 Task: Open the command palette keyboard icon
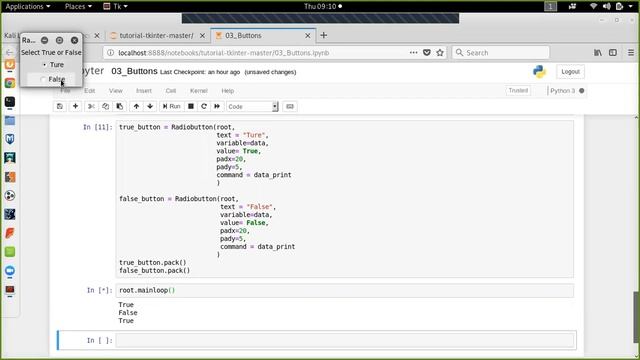click(x=290, y=107)
